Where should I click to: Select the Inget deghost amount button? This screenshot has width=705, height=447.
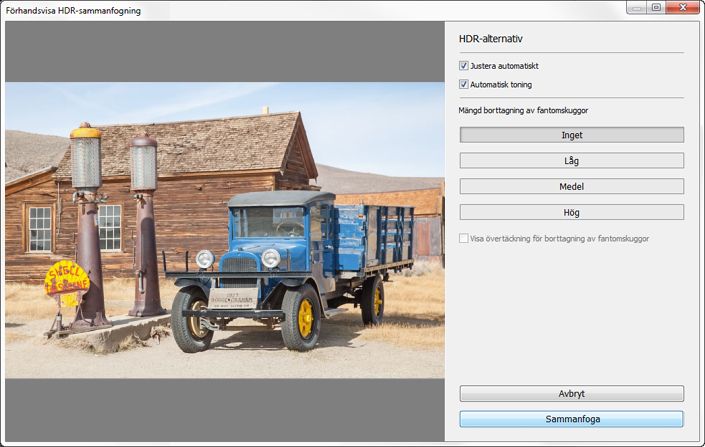[571, 135]
